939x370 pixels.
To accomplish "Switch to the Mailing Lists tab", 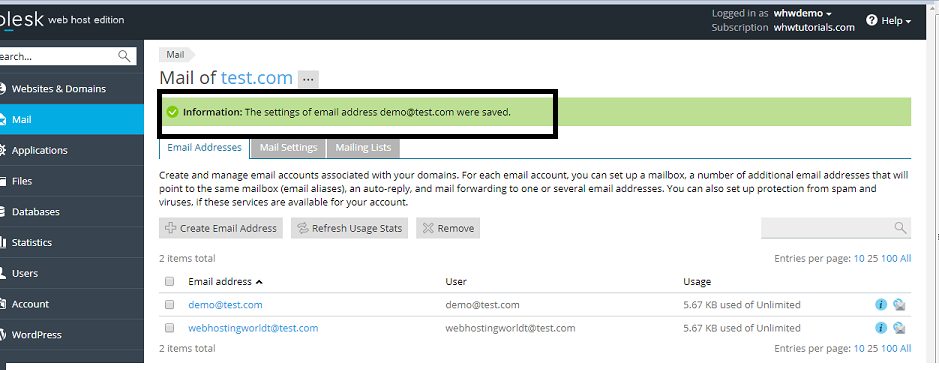I will point(363,147).
